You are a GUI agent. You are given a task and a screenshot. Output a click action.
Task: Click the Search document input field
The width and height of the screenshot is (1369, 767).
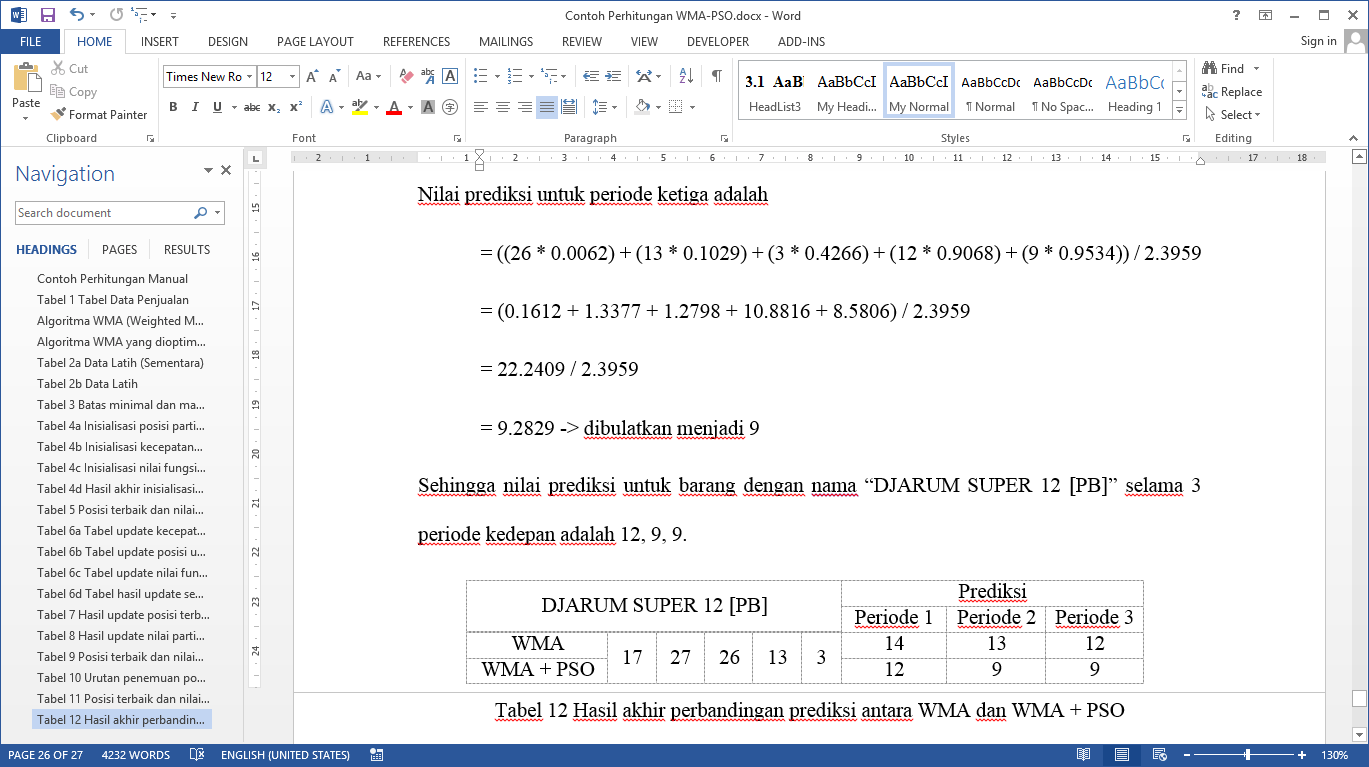point(104,213)
